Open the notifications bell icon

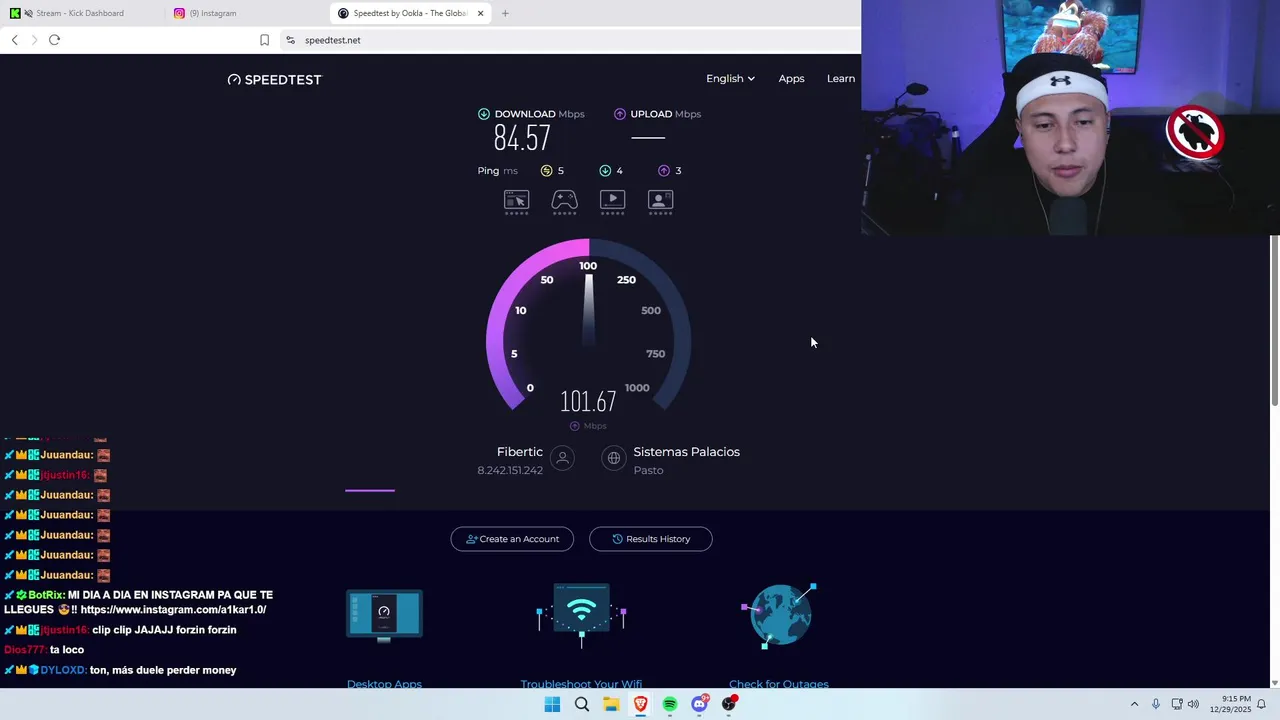(x=1262, y=704)
